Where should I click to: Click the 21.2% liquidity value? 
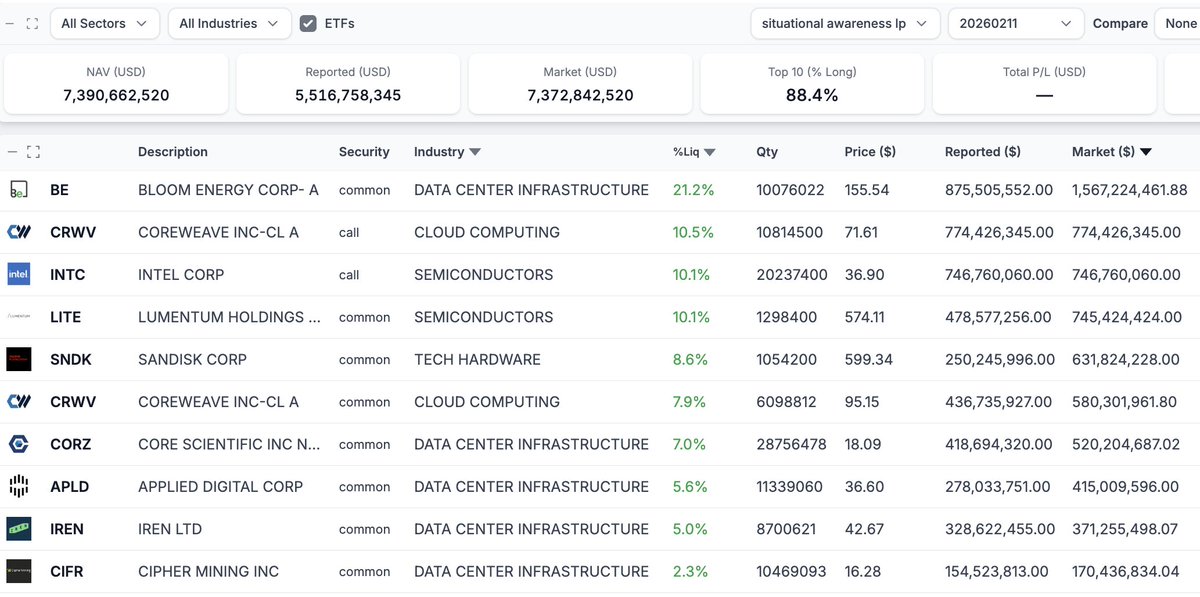(693, 190)
